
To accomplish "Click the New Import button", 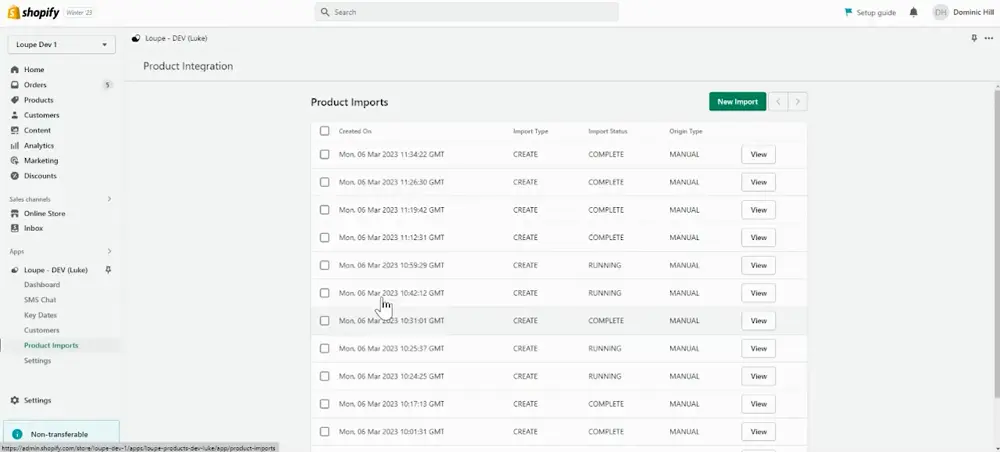I will [737, 101].
